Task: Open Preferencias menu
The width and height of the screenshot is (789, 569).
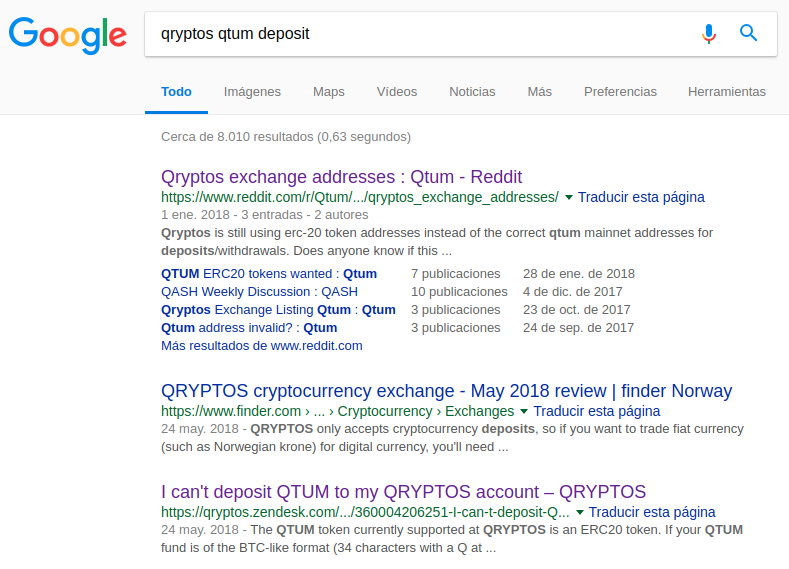Action: (x=620, y=92)
